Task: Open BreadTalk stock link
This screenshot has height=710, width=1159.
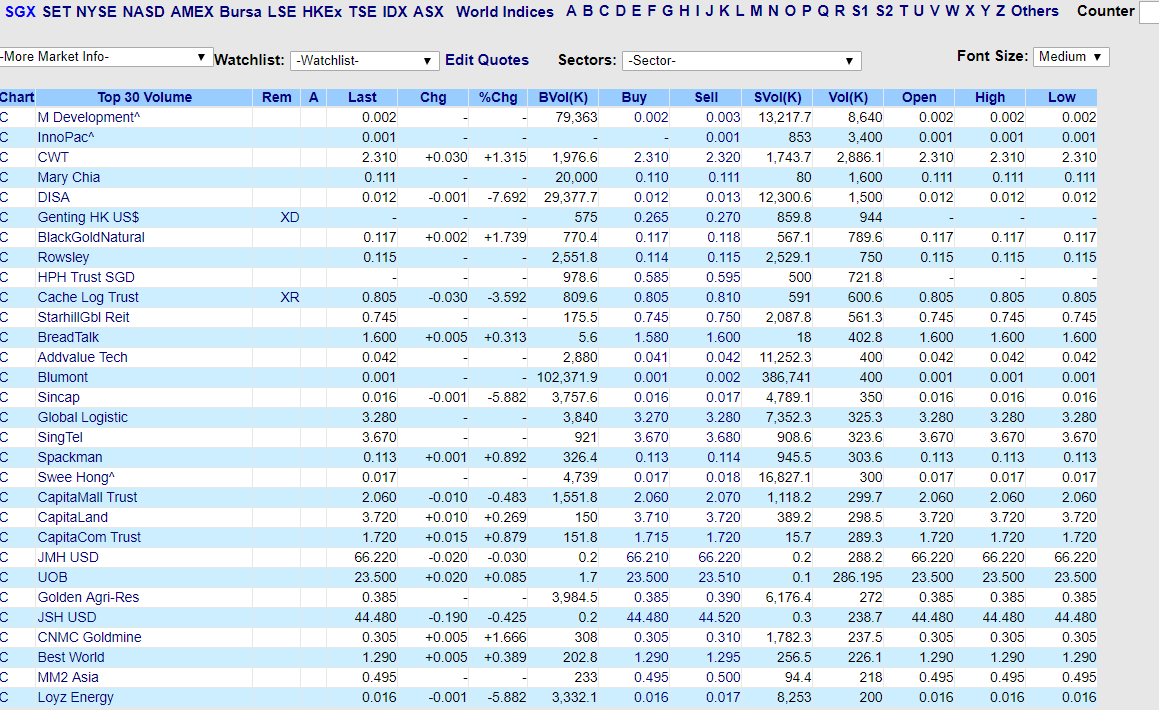Action: click(x=68, y=337)
